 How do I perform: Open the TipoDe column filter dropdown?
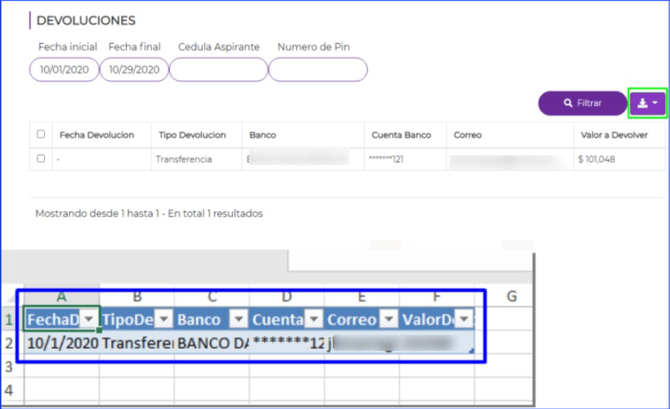coord(164,319)
